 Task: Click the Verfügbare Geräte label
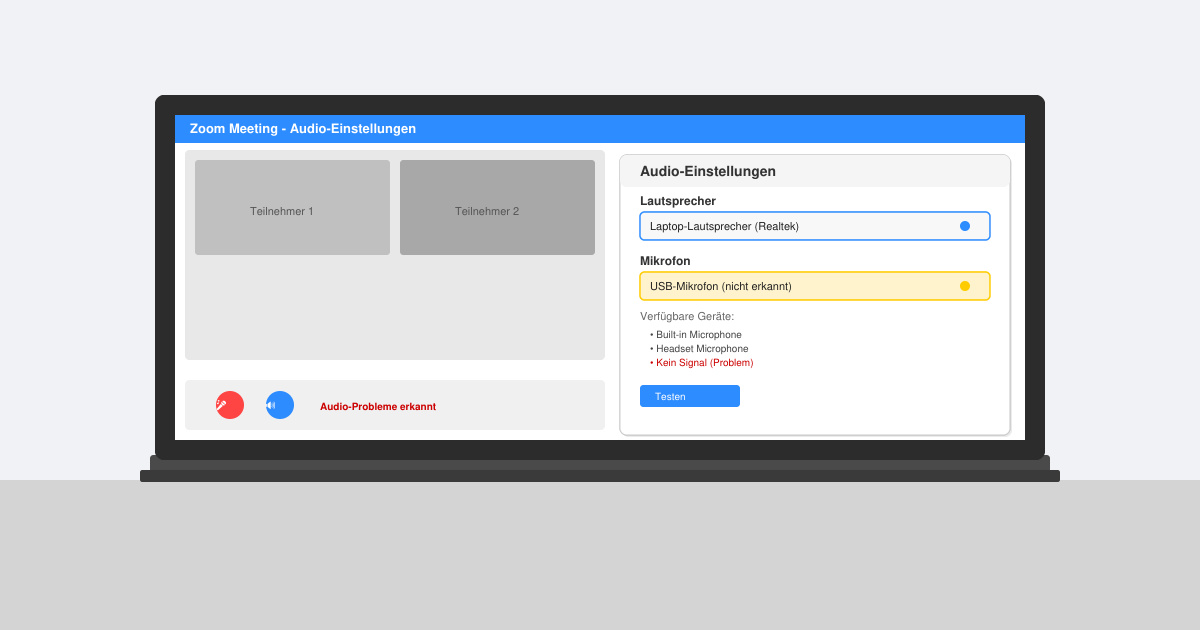(687, 317)
